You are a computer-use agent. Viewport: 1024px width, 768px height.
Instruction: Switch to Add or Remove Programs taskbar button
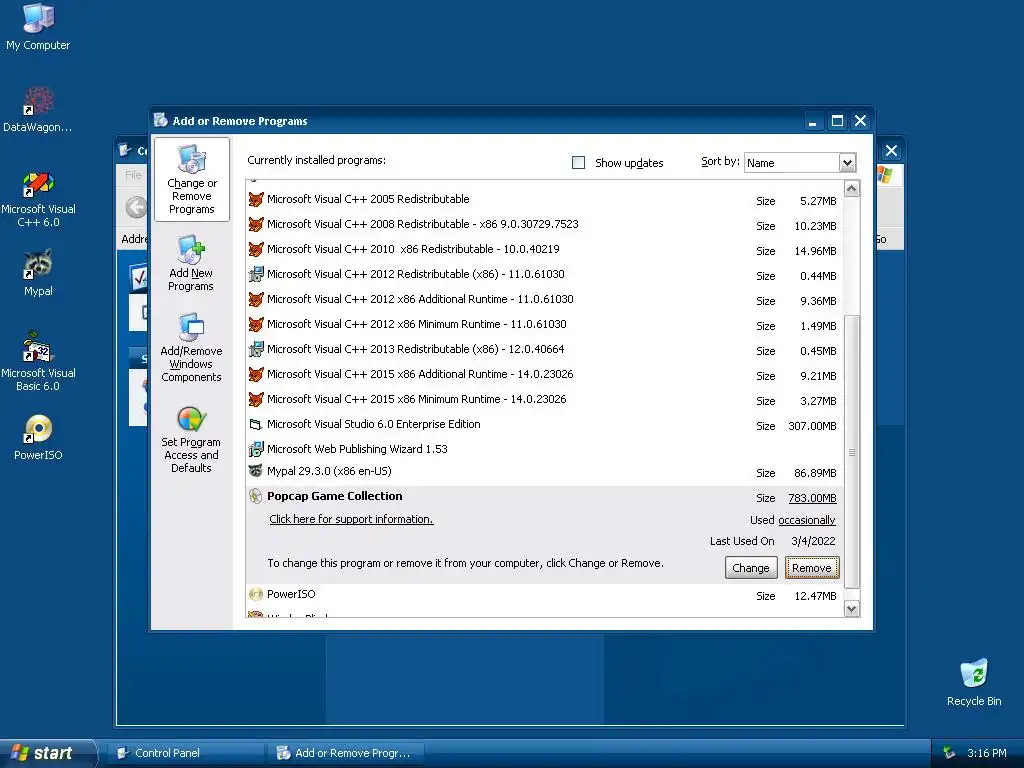(345, 753)
